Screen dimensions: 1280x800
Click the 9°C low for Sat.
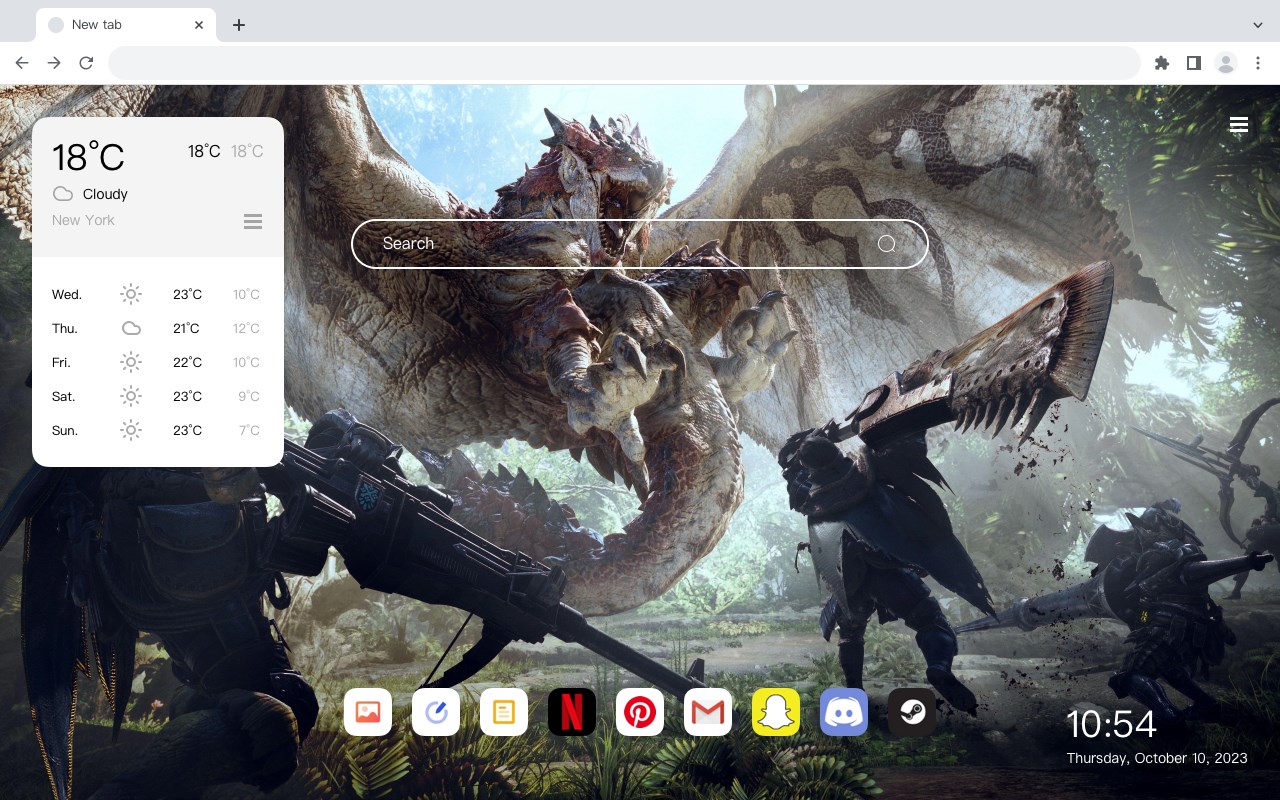coord(249,396)
